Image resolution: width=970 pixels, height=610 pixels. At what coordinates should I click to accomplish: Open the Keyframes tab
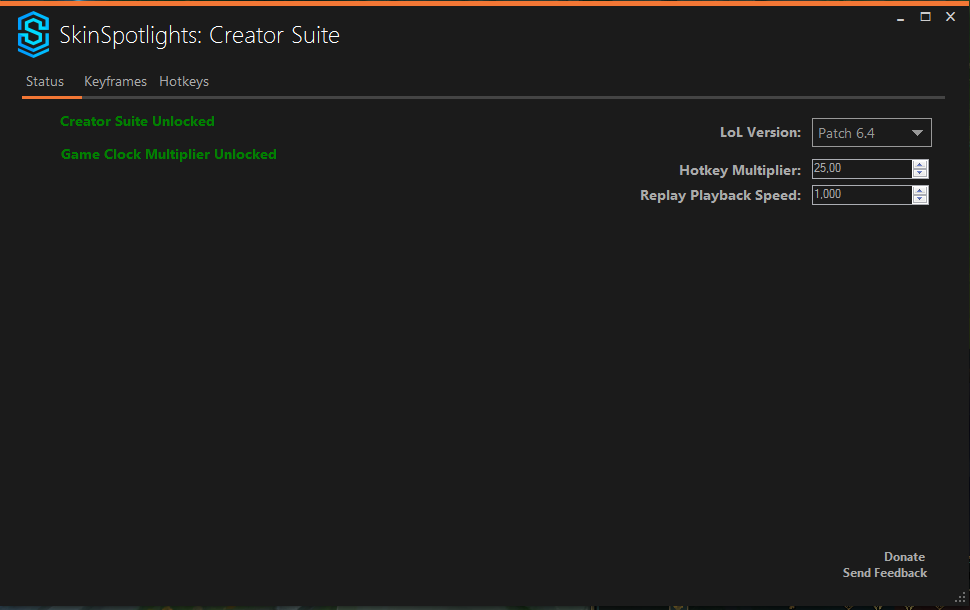pyautogui.click(x=115, y=82)
